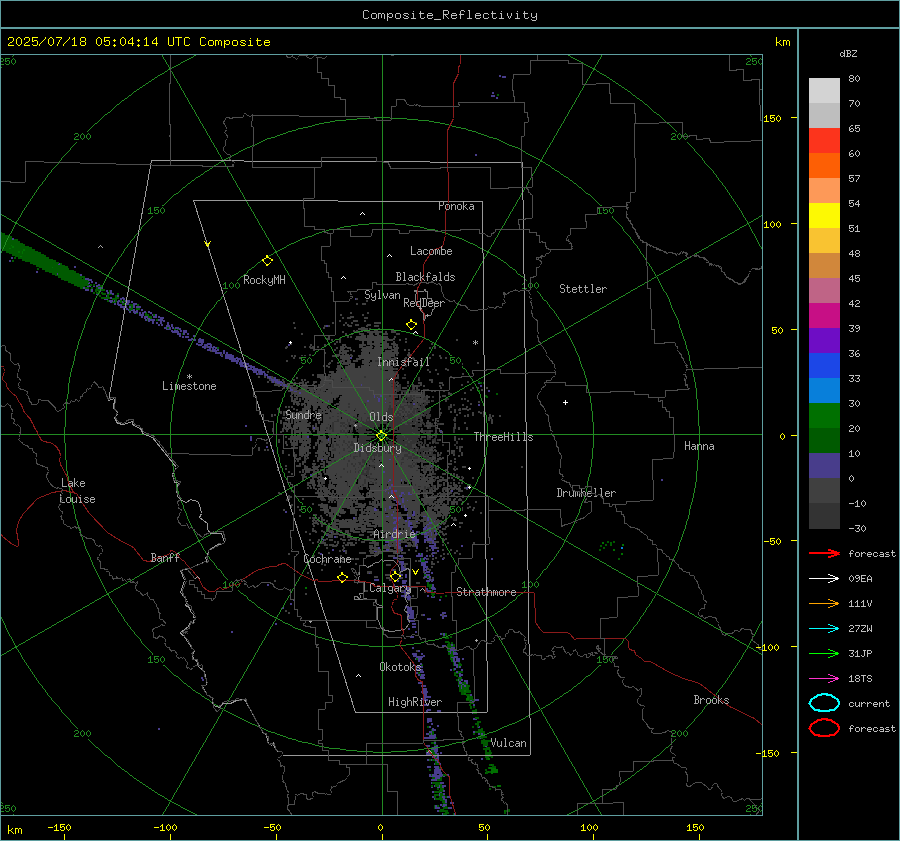This screenshot has height=841, width=900.
Task: Click the timestamp 2025/07/18 05:04:14 UTC Composite
Action: [138, 42]
